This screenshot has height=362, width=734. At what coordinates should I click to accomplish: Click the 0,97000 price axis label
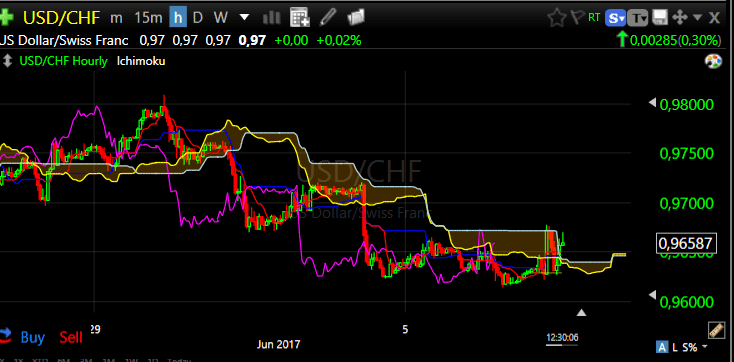coord(687,203)
